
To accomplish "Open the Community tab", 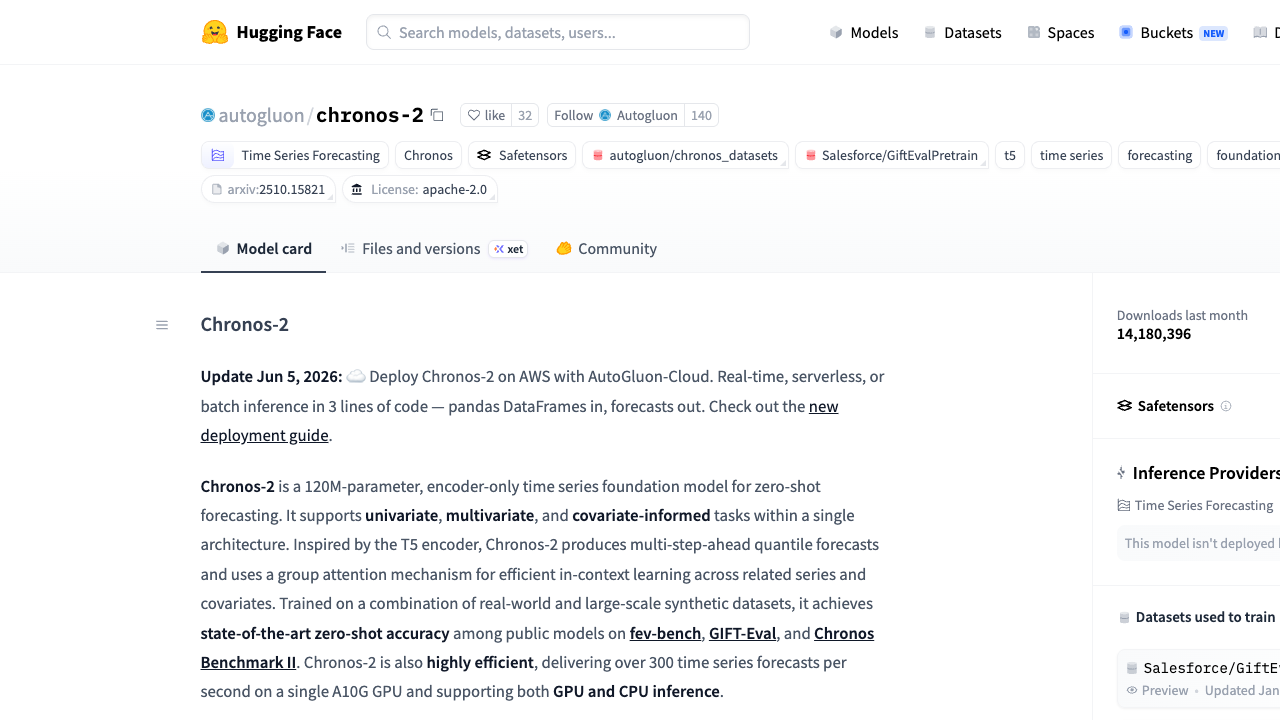I will tap(606, 249).
